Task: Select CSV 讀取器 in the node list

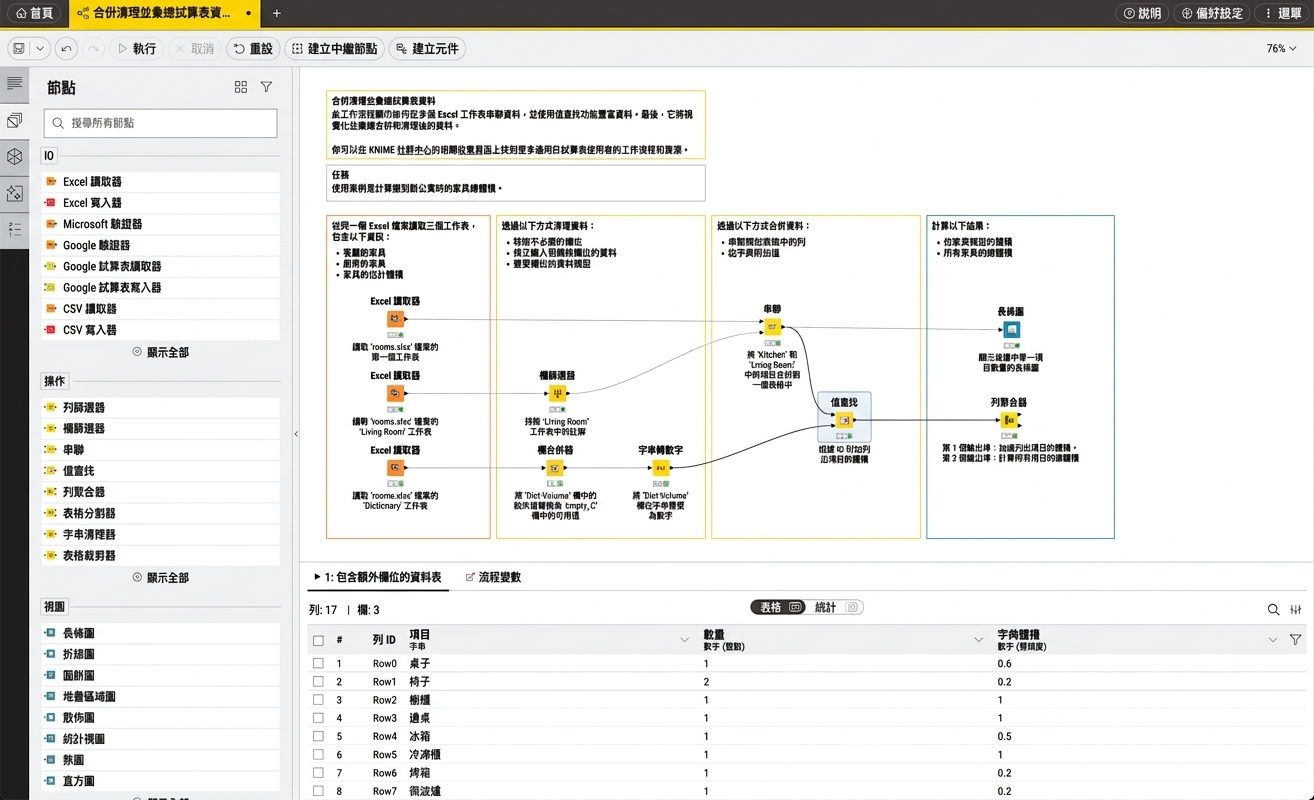Action: (161, 309)
